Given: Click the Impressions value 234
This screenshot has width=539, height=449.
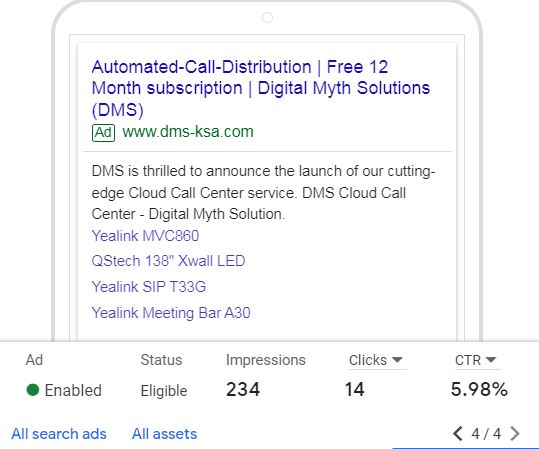Looking at the screenshot, I should [243, 390].
